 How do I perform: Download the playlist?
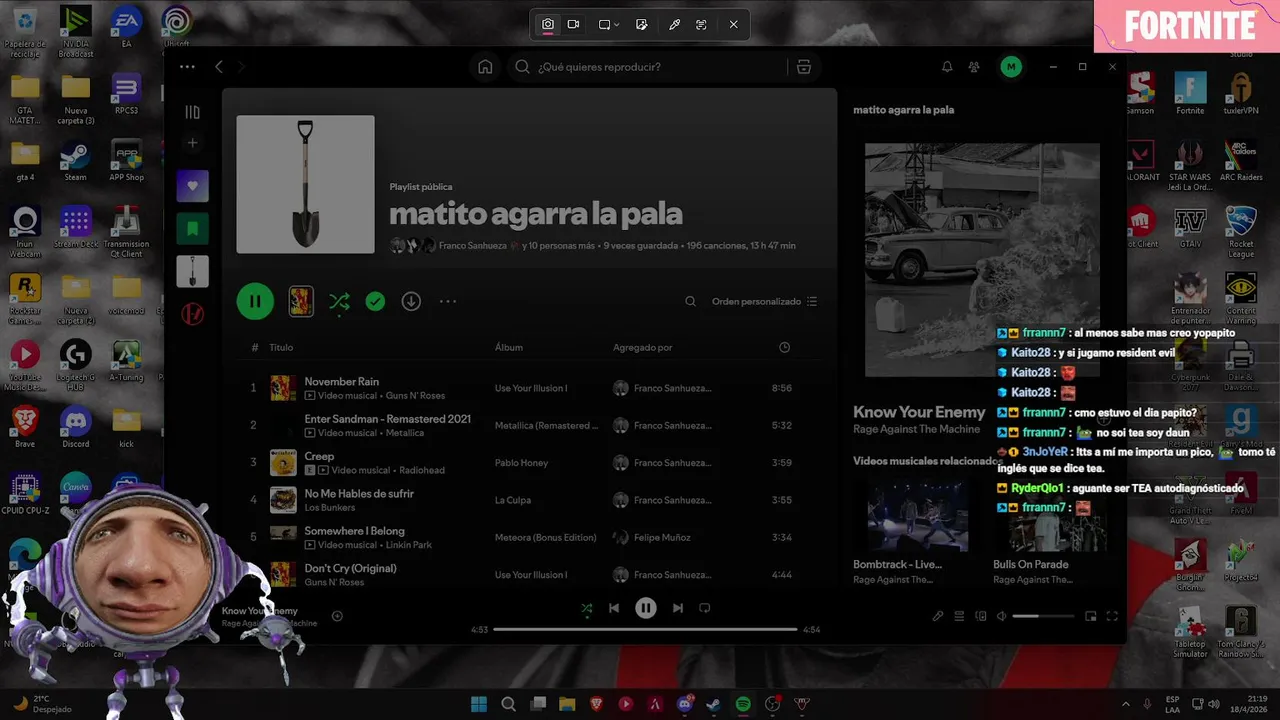tap(411, 301)
